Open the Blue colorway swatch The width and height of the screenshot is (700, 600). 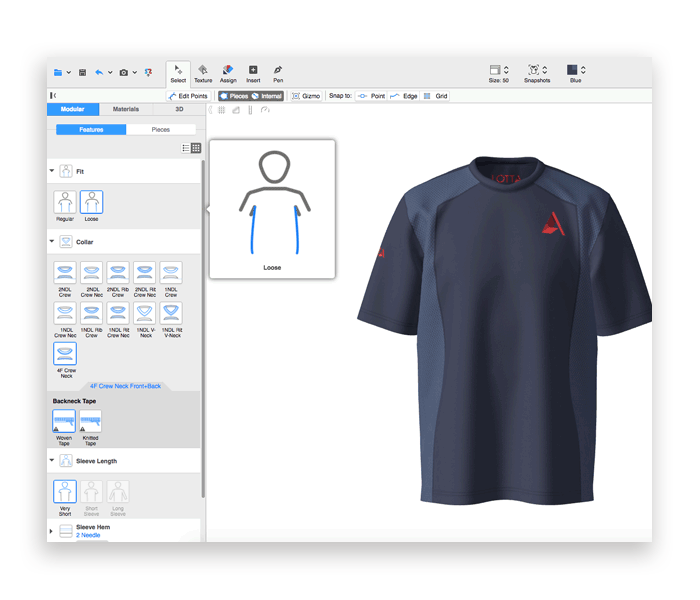point(576,74)
